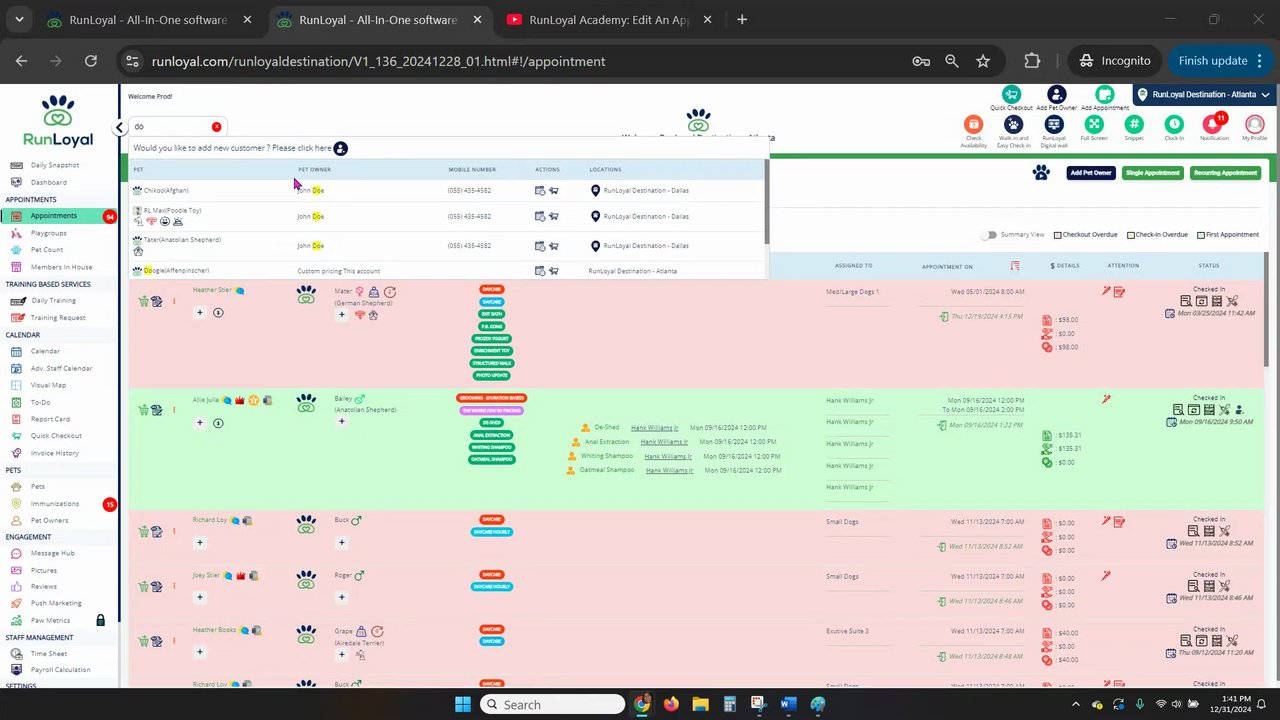The height and width of the screenshot is (720, 1280).
Task: Click appointment action icon for Chikoo row
Action: pyautogui.click(x=540, y=190)
